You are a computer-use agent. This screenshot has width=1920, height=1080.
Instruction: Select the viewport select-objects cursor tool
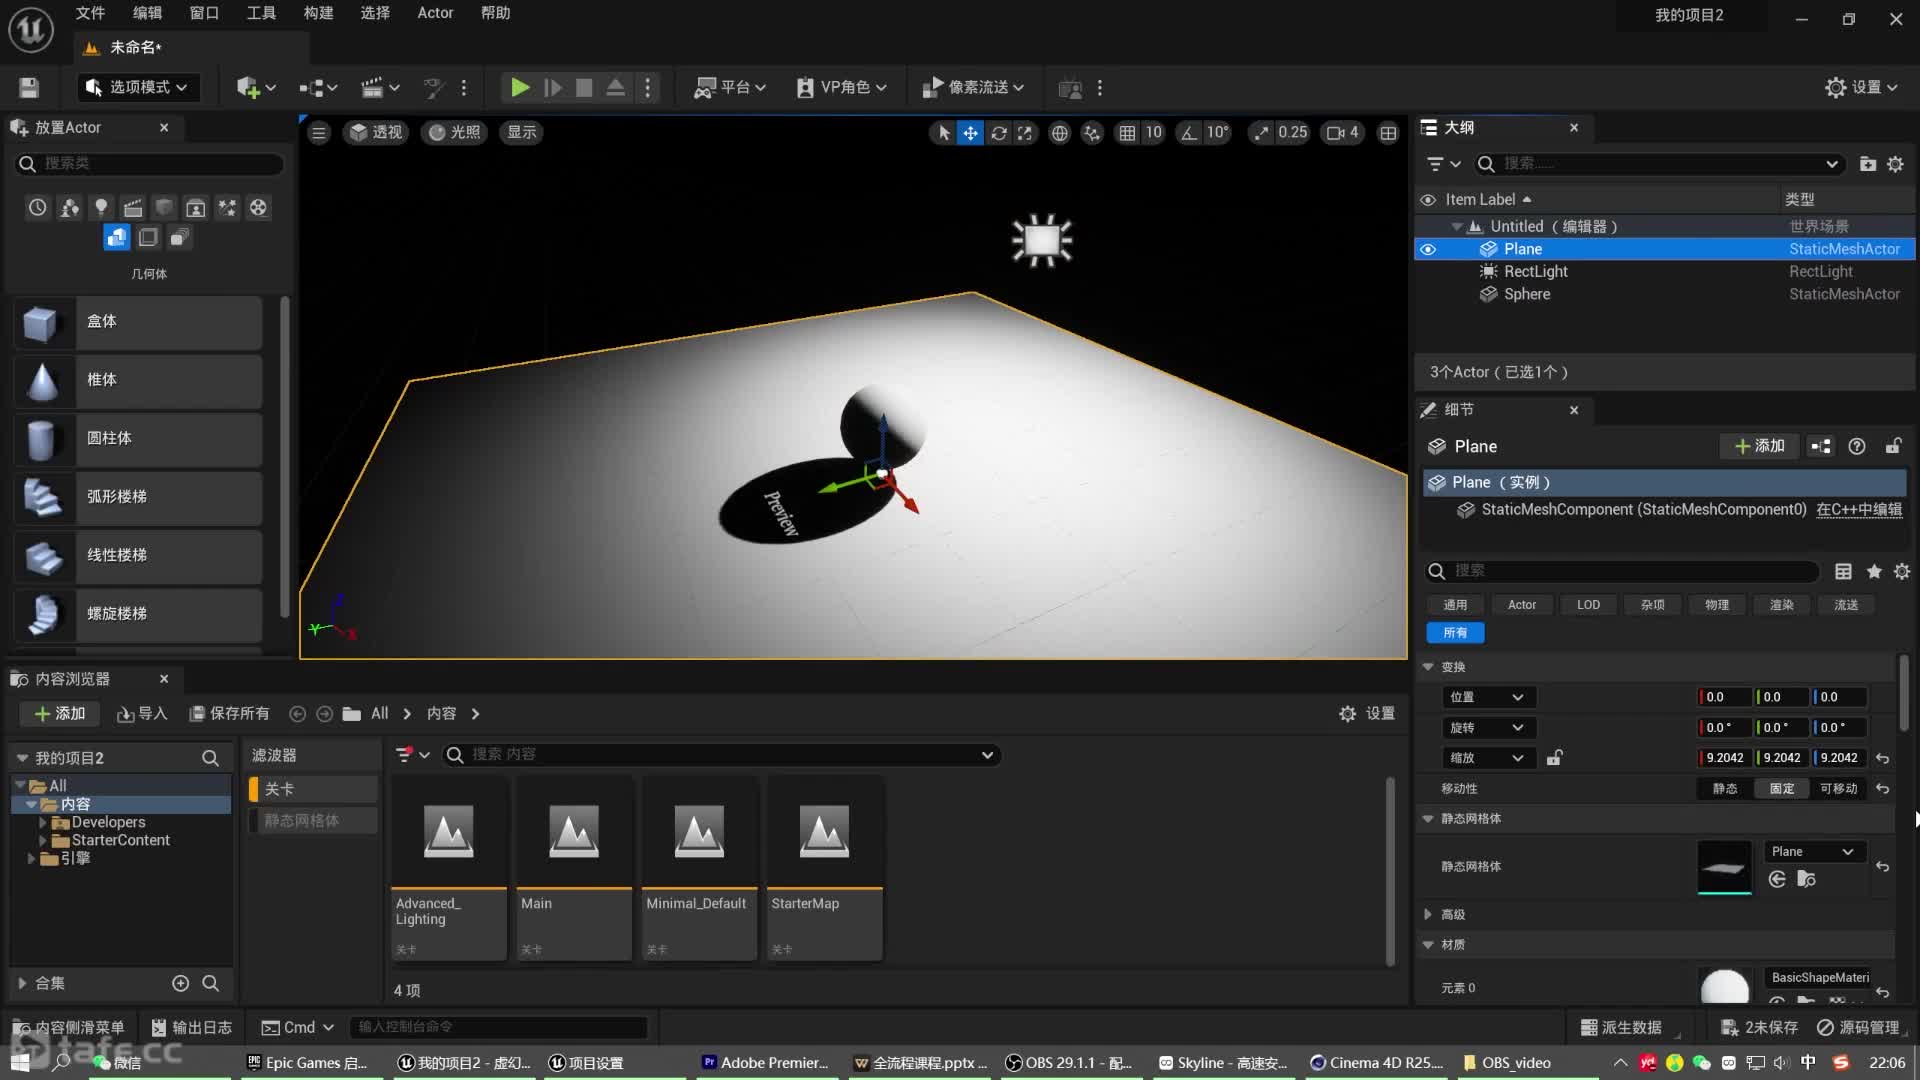point(943,133)
